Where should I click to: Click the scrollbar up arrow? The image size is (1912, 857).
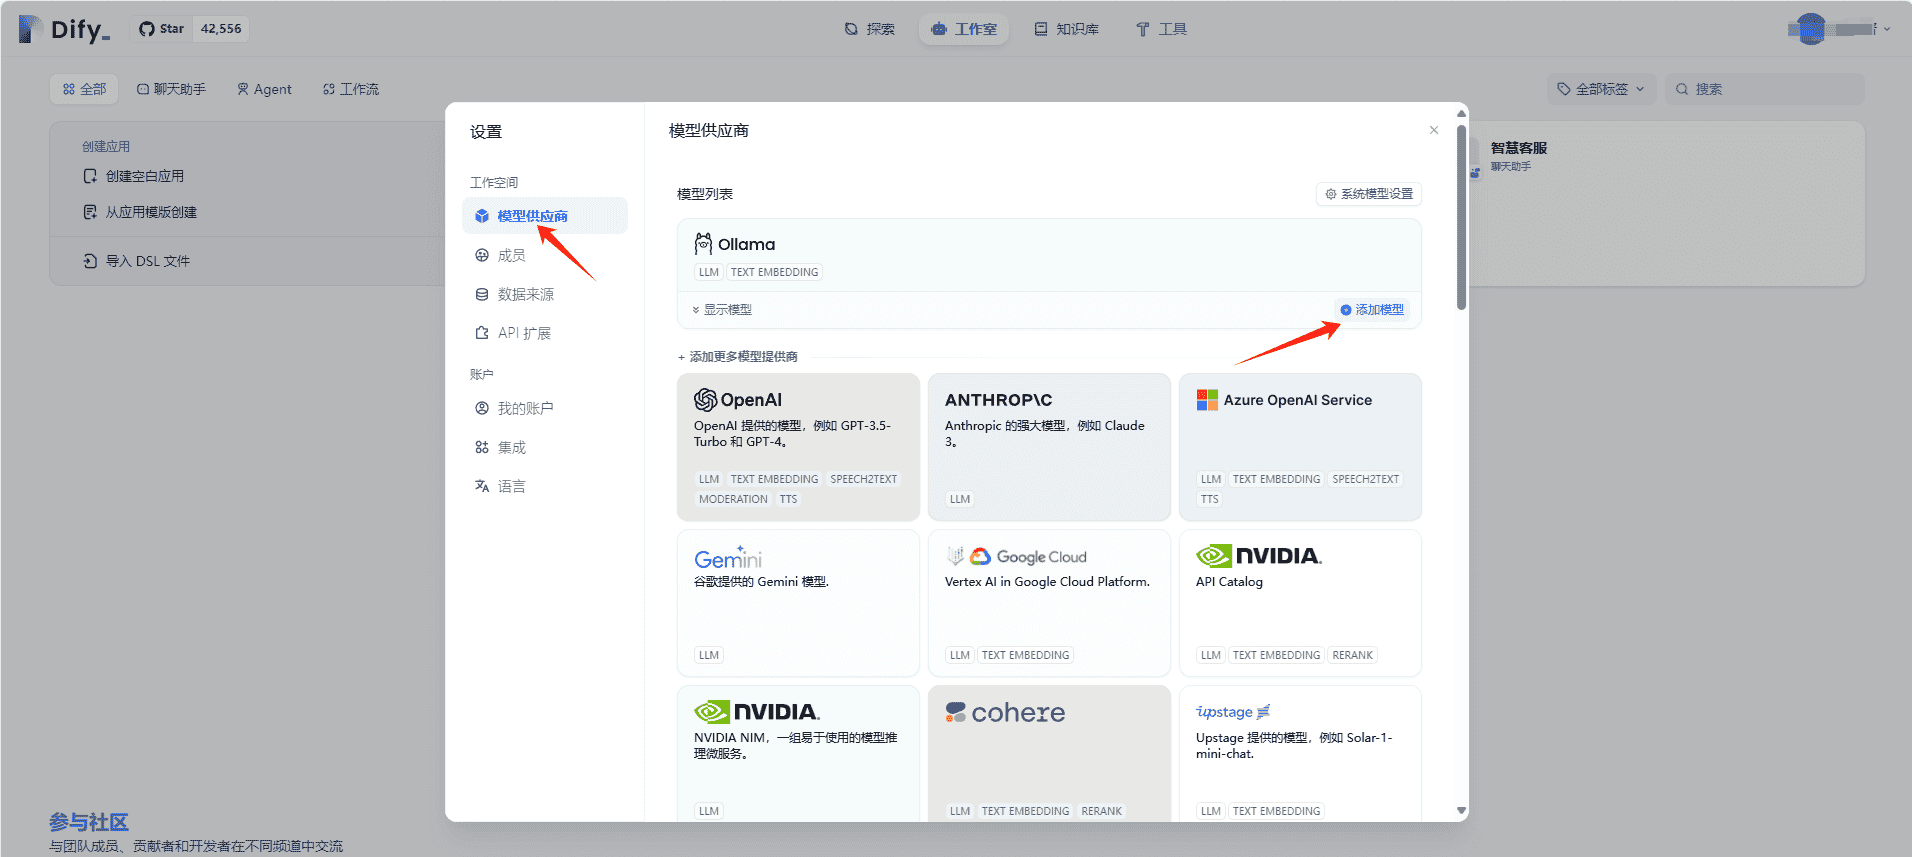tap(1461, 113)
